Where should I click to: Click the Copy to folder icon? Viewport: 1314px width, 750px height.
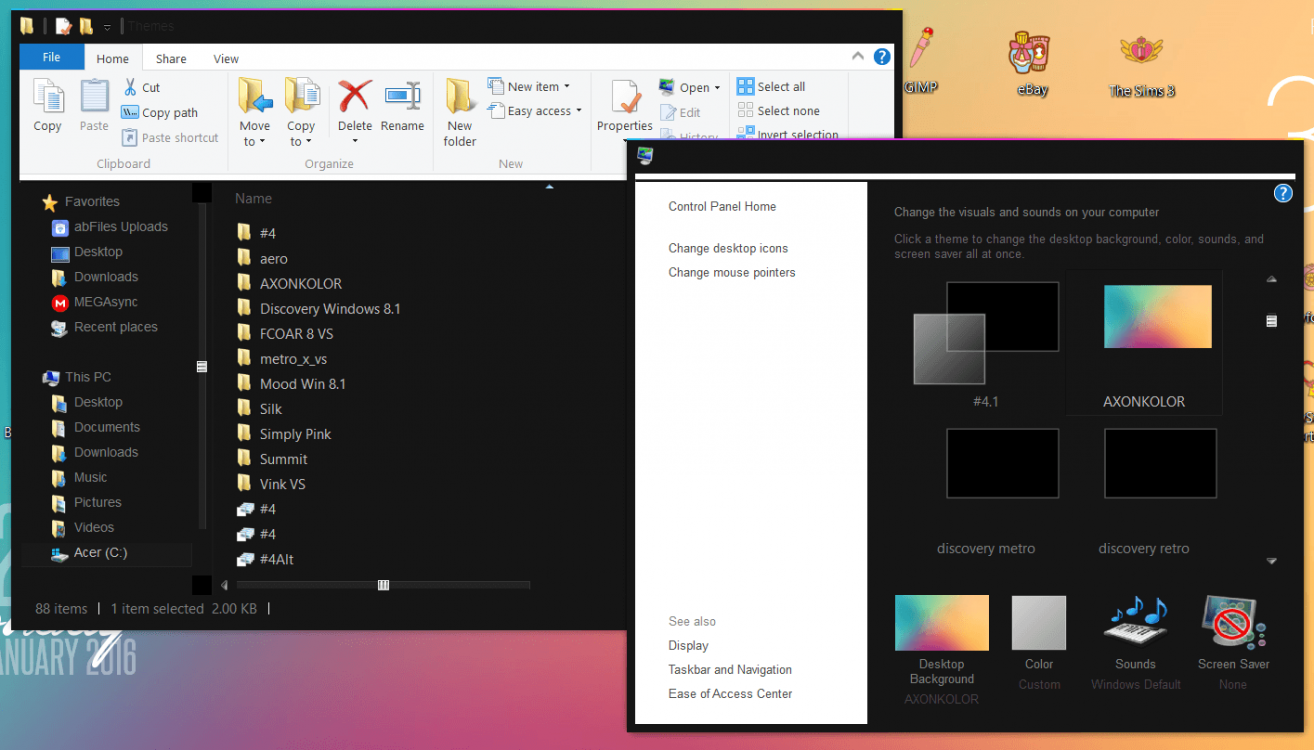click(301, 97)
